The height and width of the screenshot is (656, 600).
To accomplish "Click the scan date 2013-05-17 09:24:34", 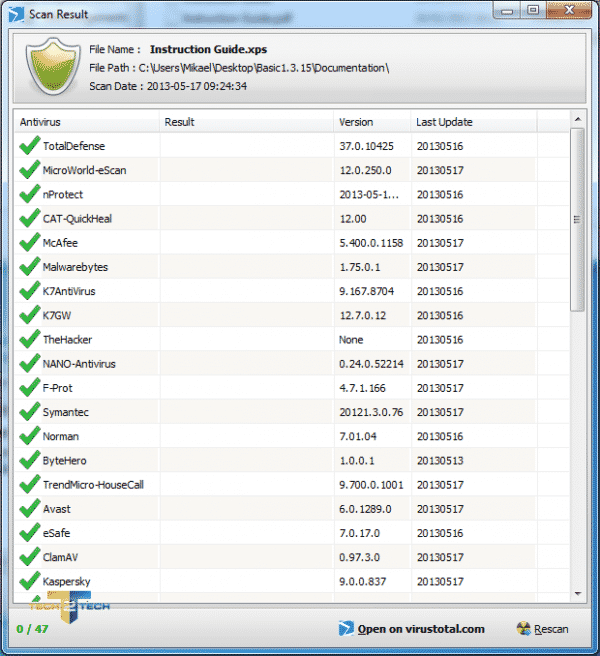I will pos(197,86).
